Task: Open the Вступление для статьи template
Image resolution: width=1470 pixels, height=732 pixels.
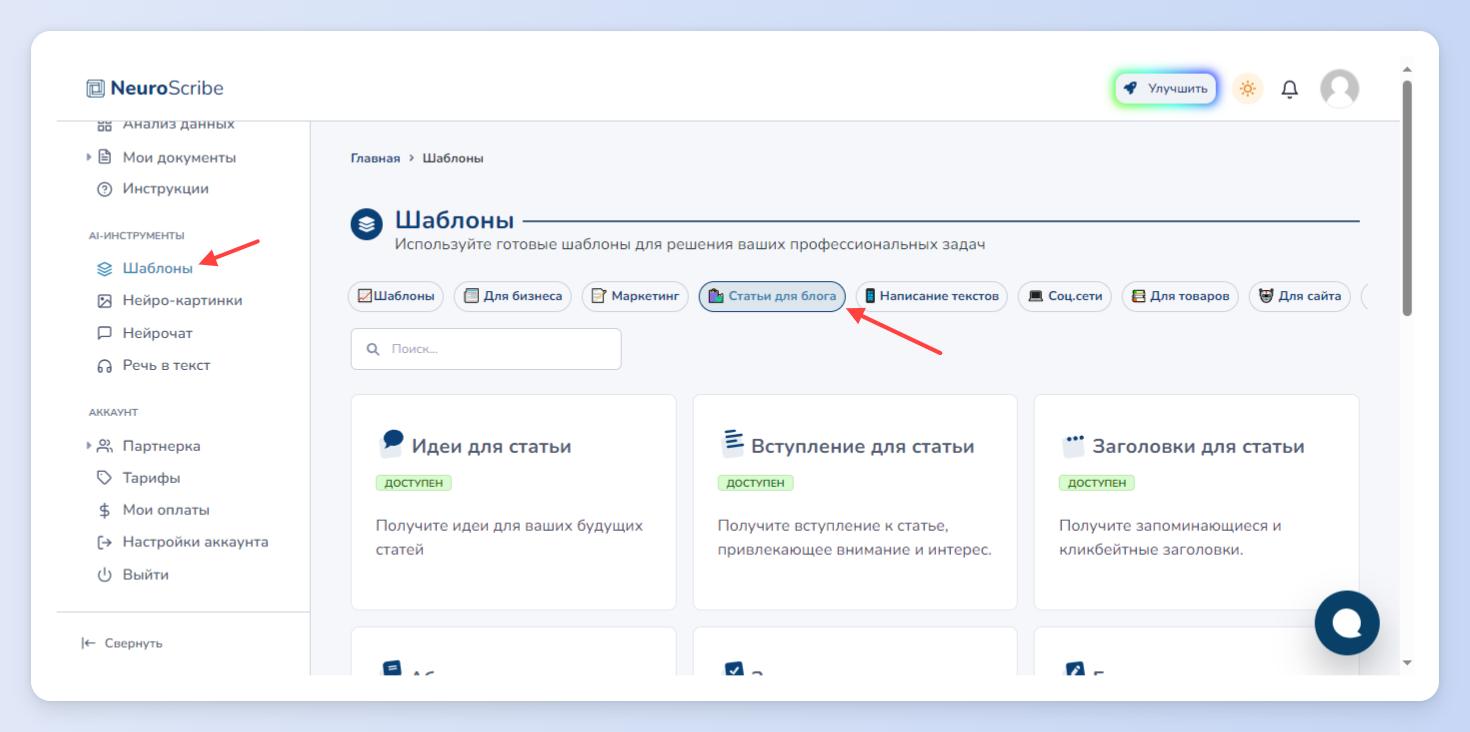Action: 855,502
